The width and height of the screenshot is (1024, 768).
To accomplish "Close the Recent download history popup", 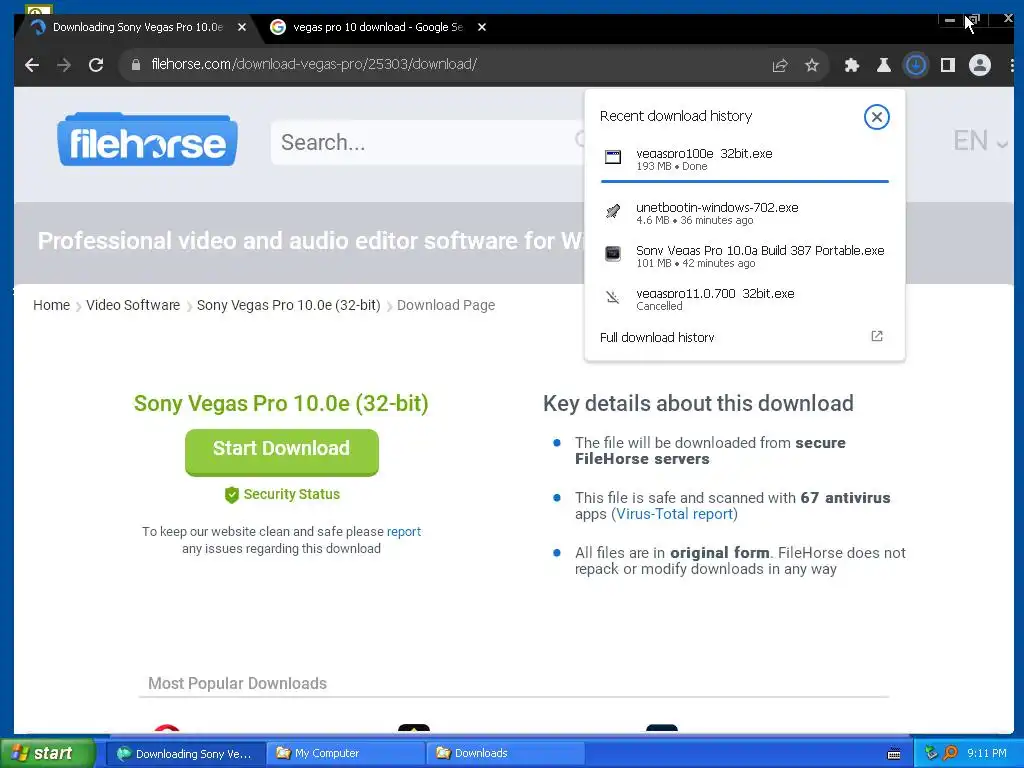I will click(876, 117).
